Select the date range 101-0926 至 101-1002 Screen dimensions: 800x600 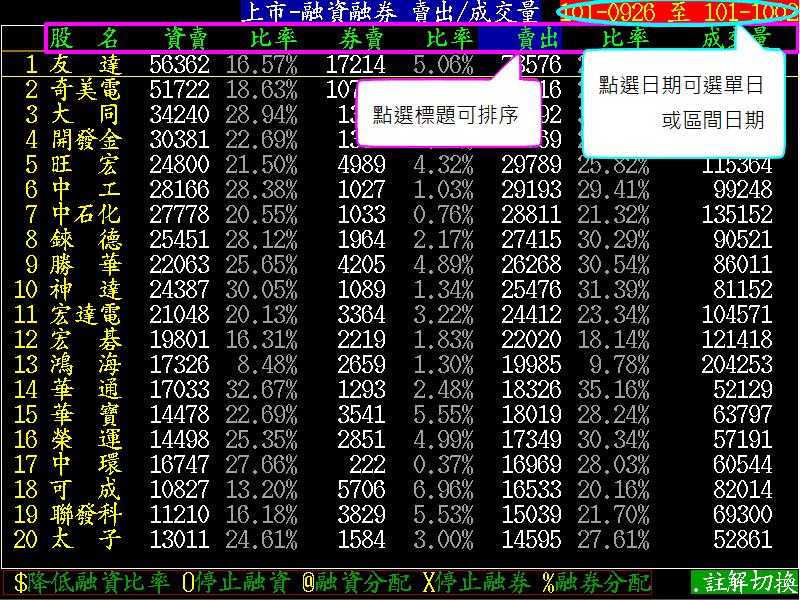(676, 12)
